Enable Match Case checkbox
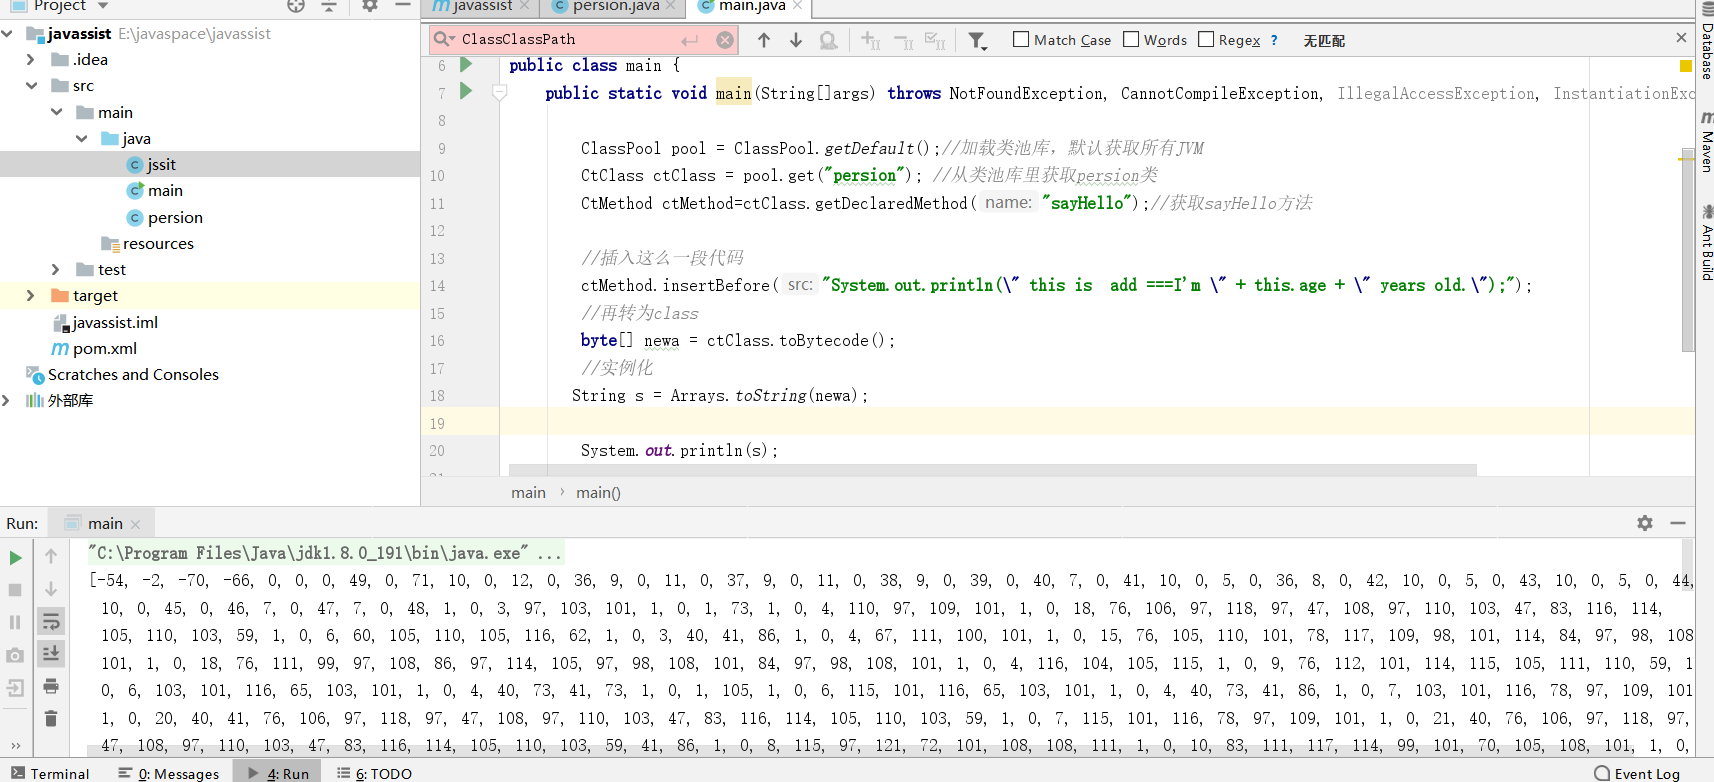 point(1021,39)
